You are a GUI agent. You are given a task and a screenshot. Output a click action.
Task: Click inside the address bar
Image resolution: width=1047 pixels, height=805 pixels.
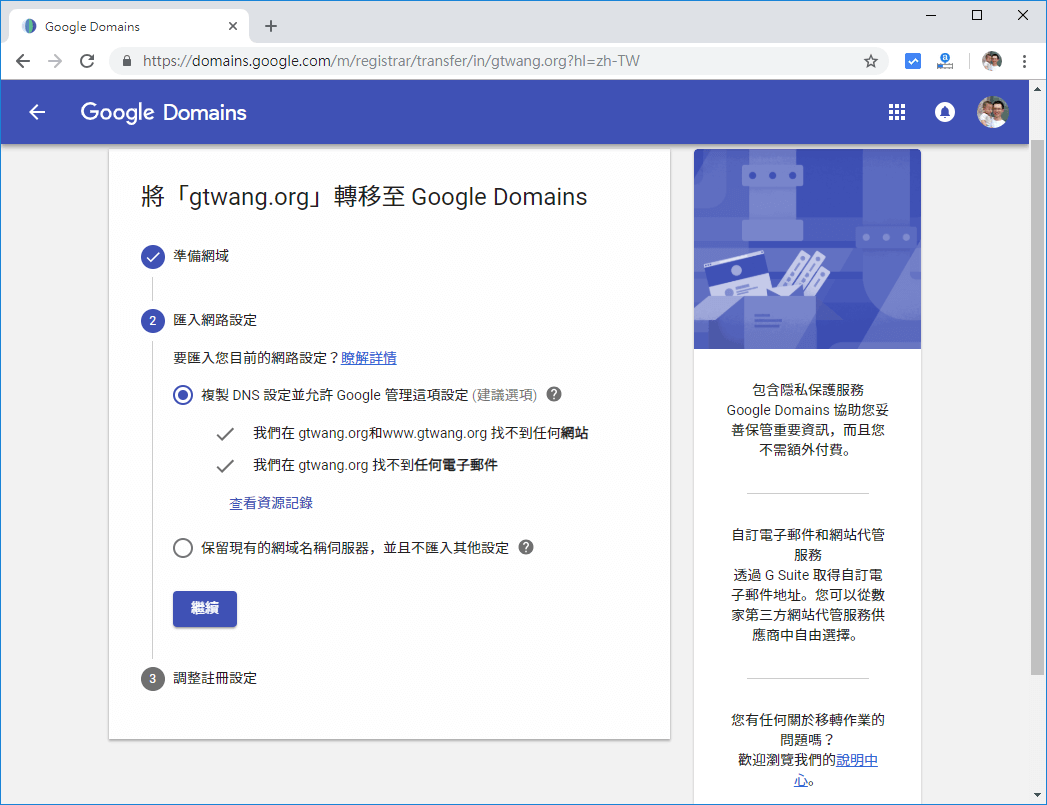pos(450,61)
